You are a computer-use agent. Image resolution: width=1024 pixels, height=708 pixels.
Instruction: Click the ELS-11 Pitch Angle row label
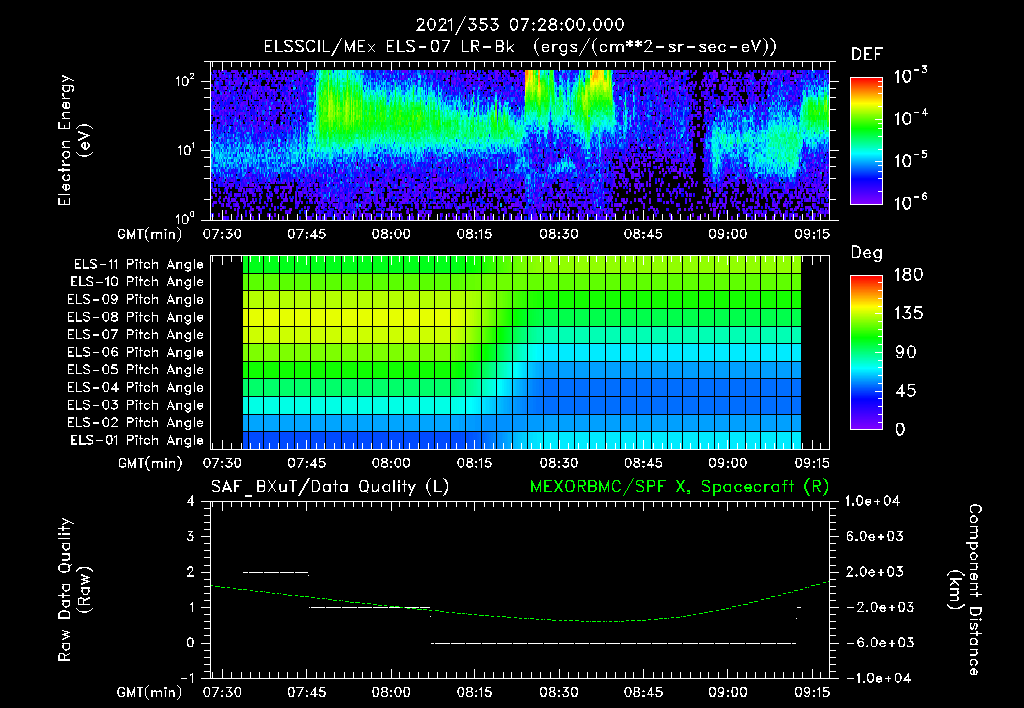138,265
